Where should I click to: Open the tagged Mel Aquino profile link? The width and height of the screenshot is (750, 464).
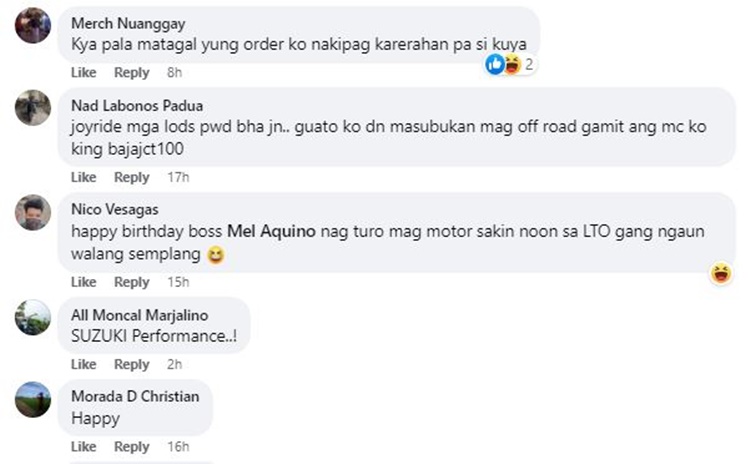[270, 231]
